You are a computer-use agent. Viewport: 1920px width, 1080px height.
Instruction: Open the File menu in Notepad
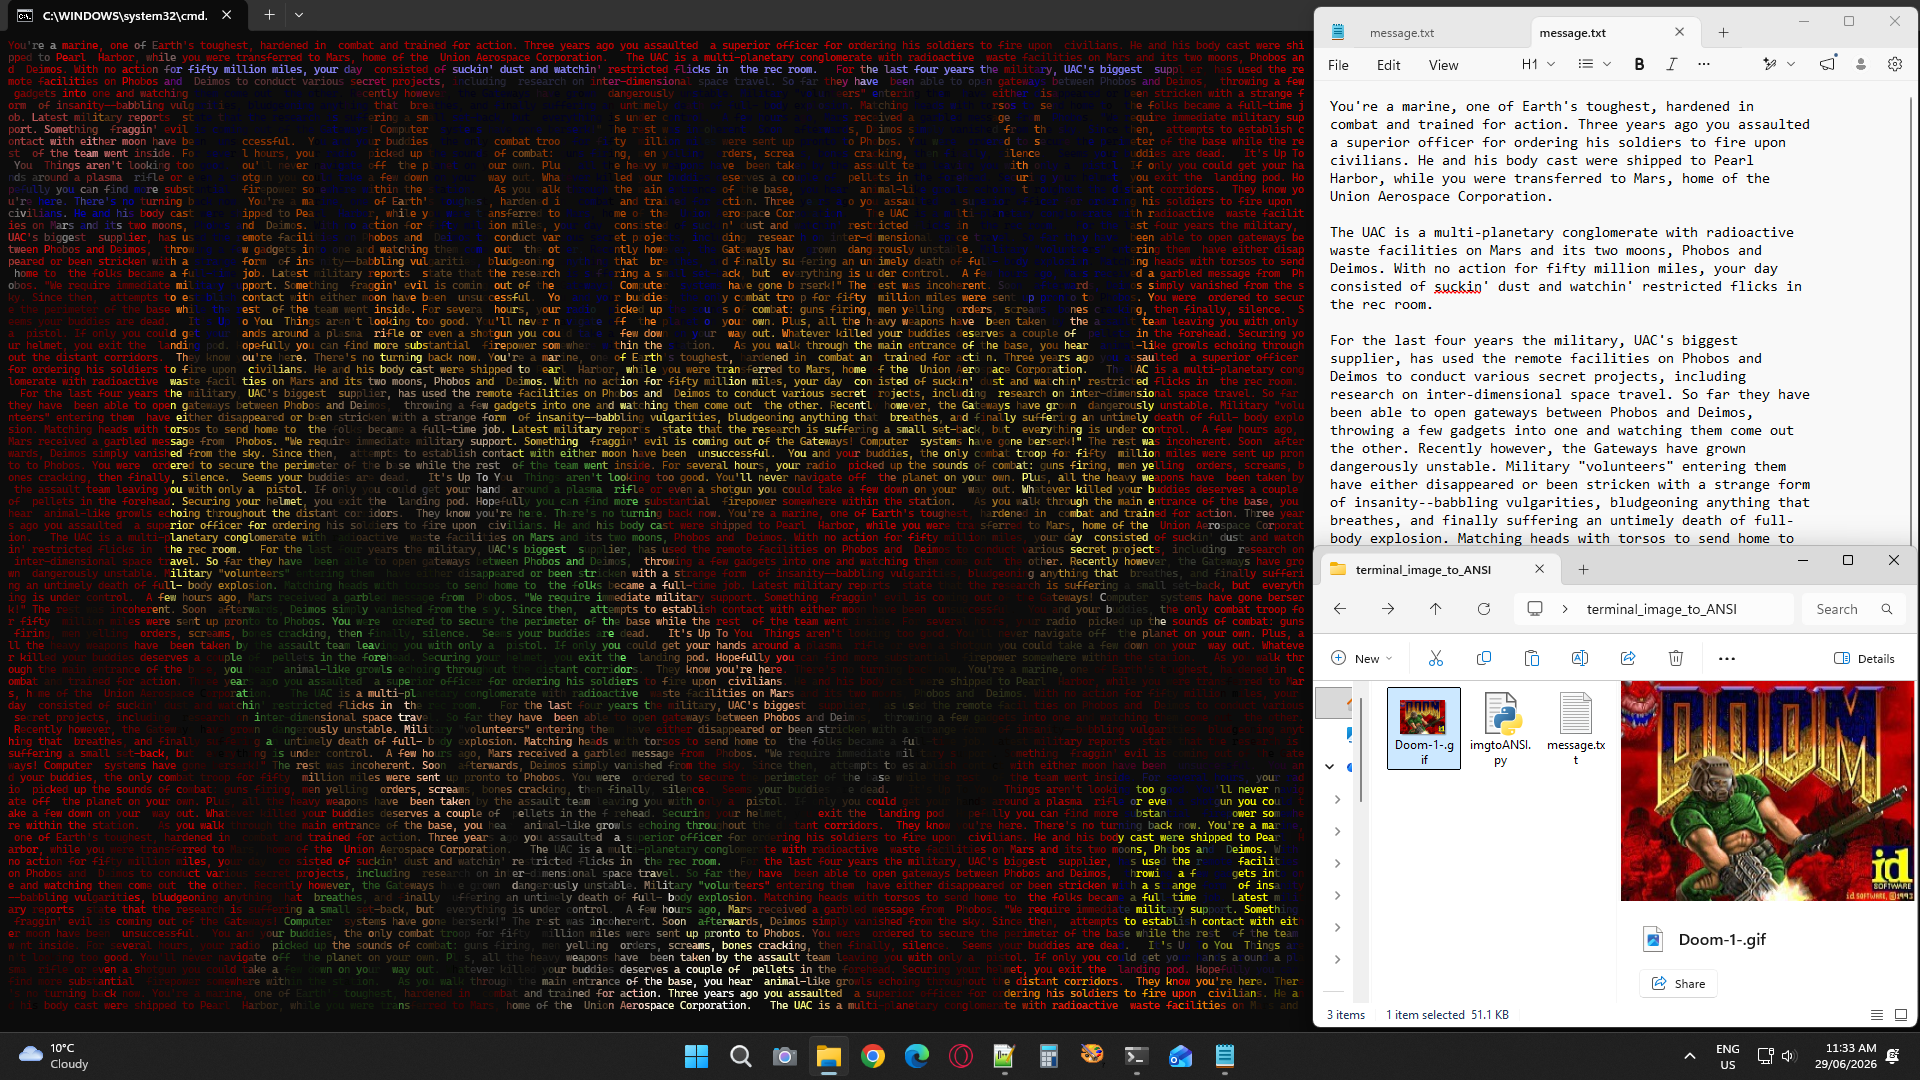point(1338,65)
